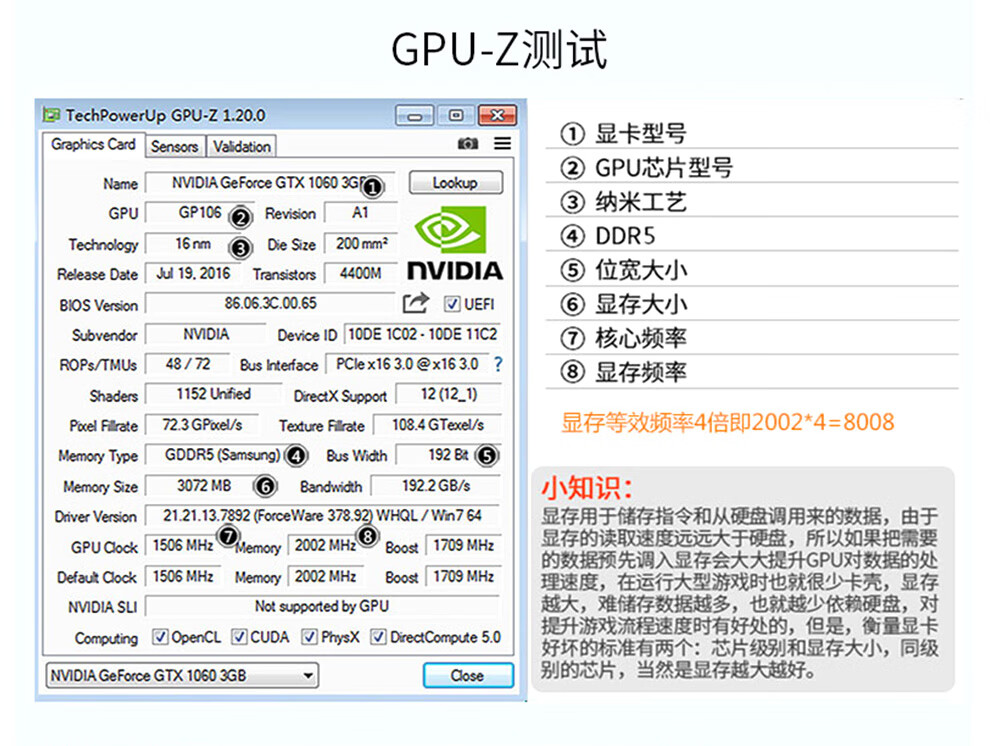Click the Shaders field 1152 Unified
The width and height of the screenshot is (990, 746).
coord(213,394)
